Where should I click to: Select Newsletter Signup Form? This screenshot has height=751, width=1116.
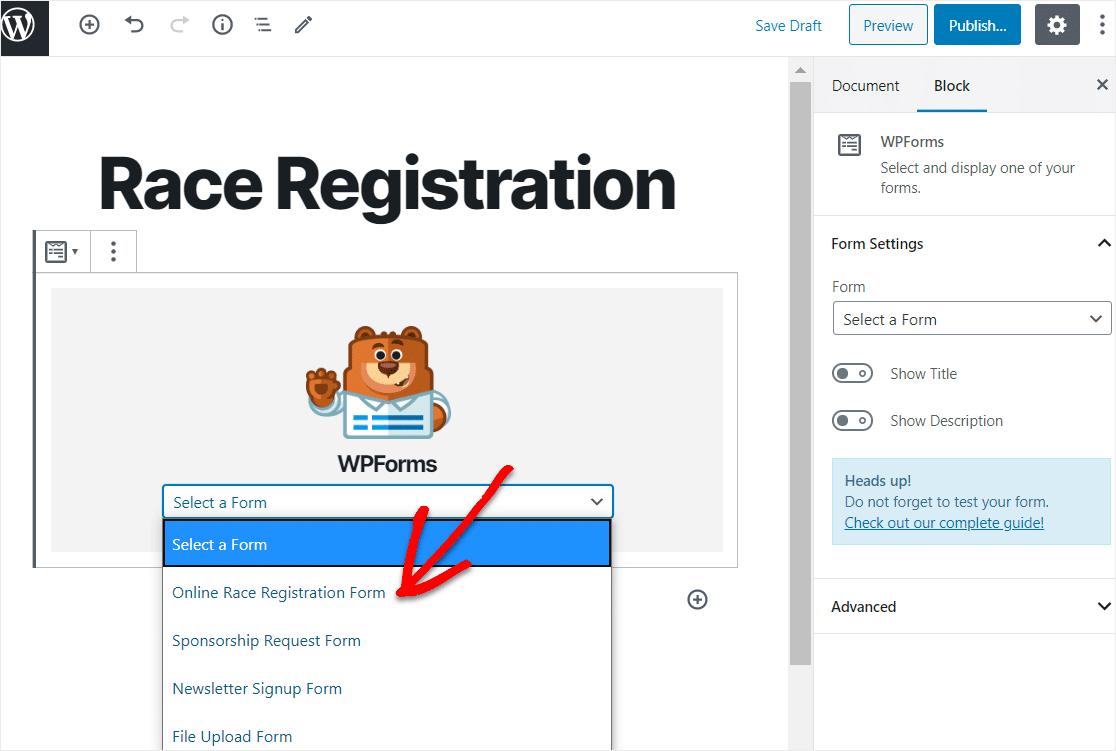point(387,688)
